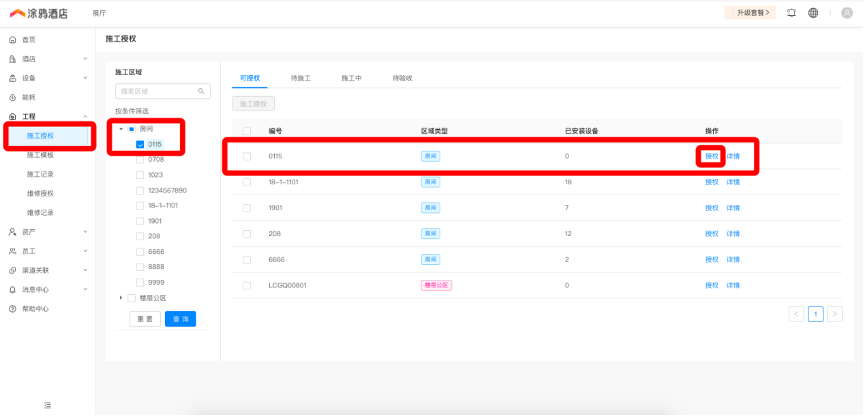Screen dimensions: 864x416
Task: Click the 展厅 label in the header
Action: tap(99, 13)
